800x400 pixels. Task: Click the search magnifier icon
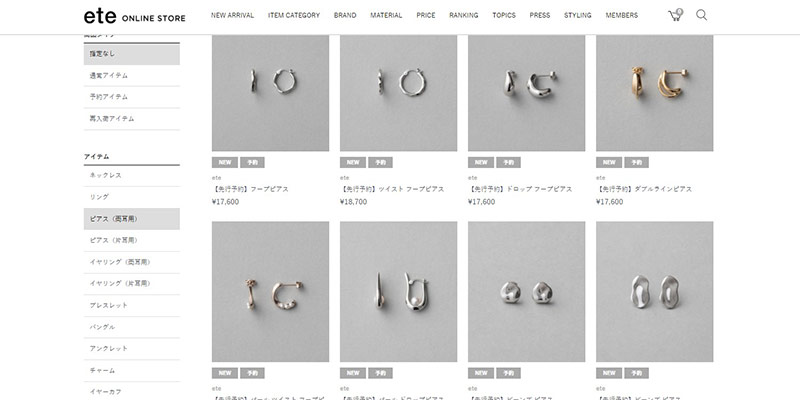coord(702,15)
